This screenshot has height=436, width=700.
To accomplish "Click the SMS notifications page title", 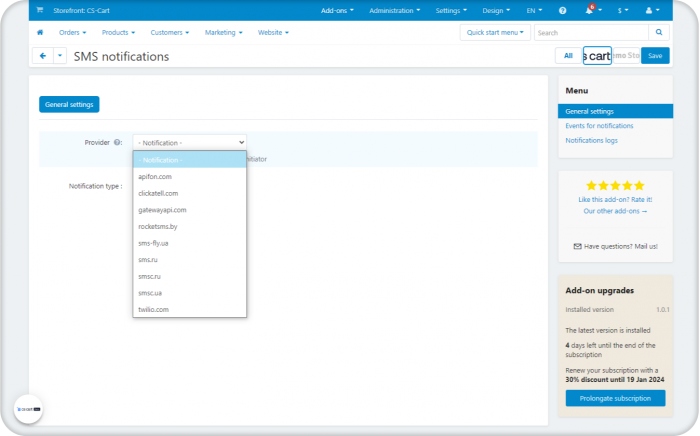I will (x=121, y=56).
